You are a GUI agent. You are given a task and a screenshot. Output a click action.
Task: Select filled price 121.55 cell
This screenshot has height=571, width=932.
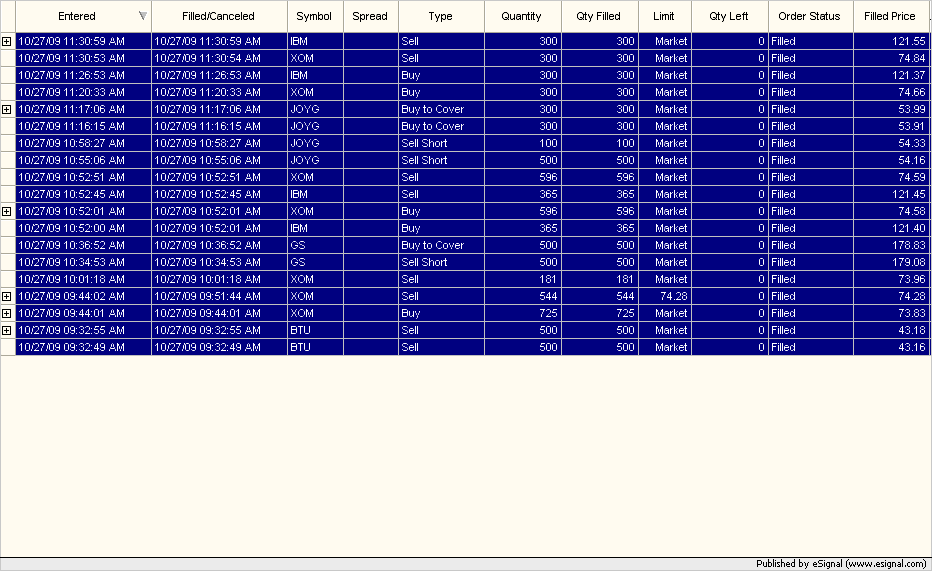coord(891,42)
